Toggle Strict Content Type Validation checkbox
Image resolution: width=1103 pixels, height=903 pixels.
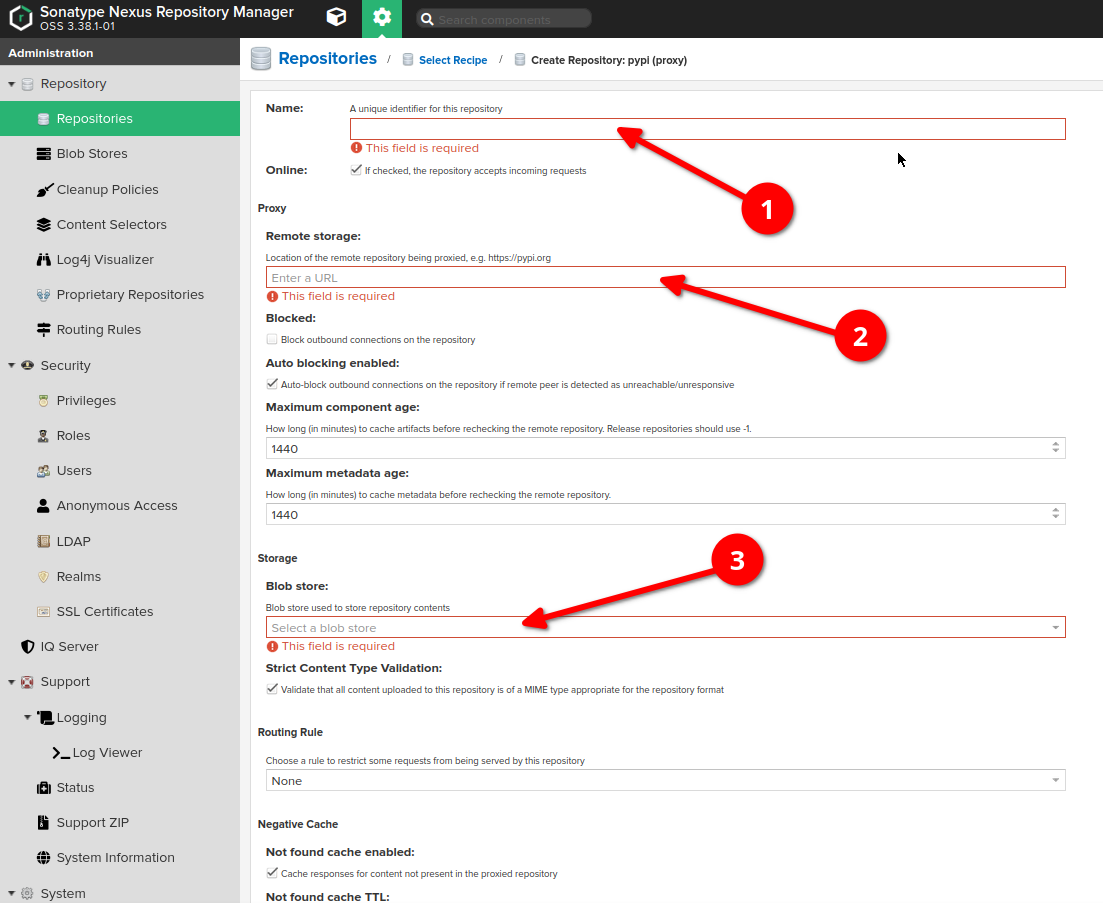point(272,689)
